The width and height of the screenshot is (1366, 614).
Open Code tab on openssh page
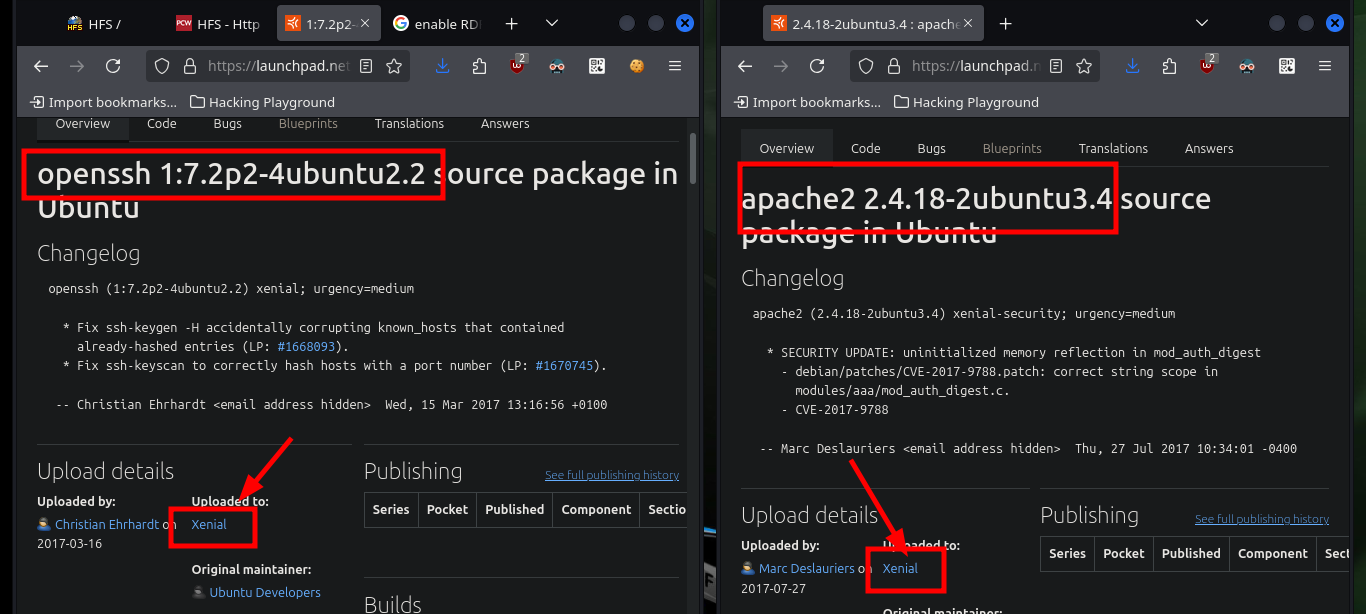coord(162,124)
